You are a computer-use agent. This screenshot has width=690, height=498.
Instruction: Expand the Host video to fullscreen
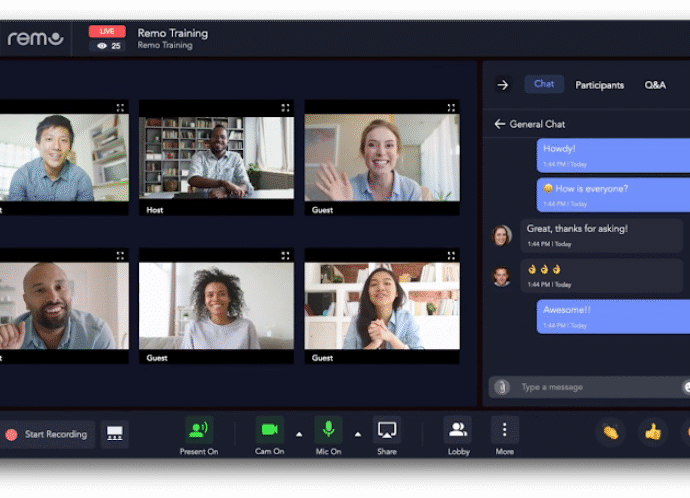(286, 108)
